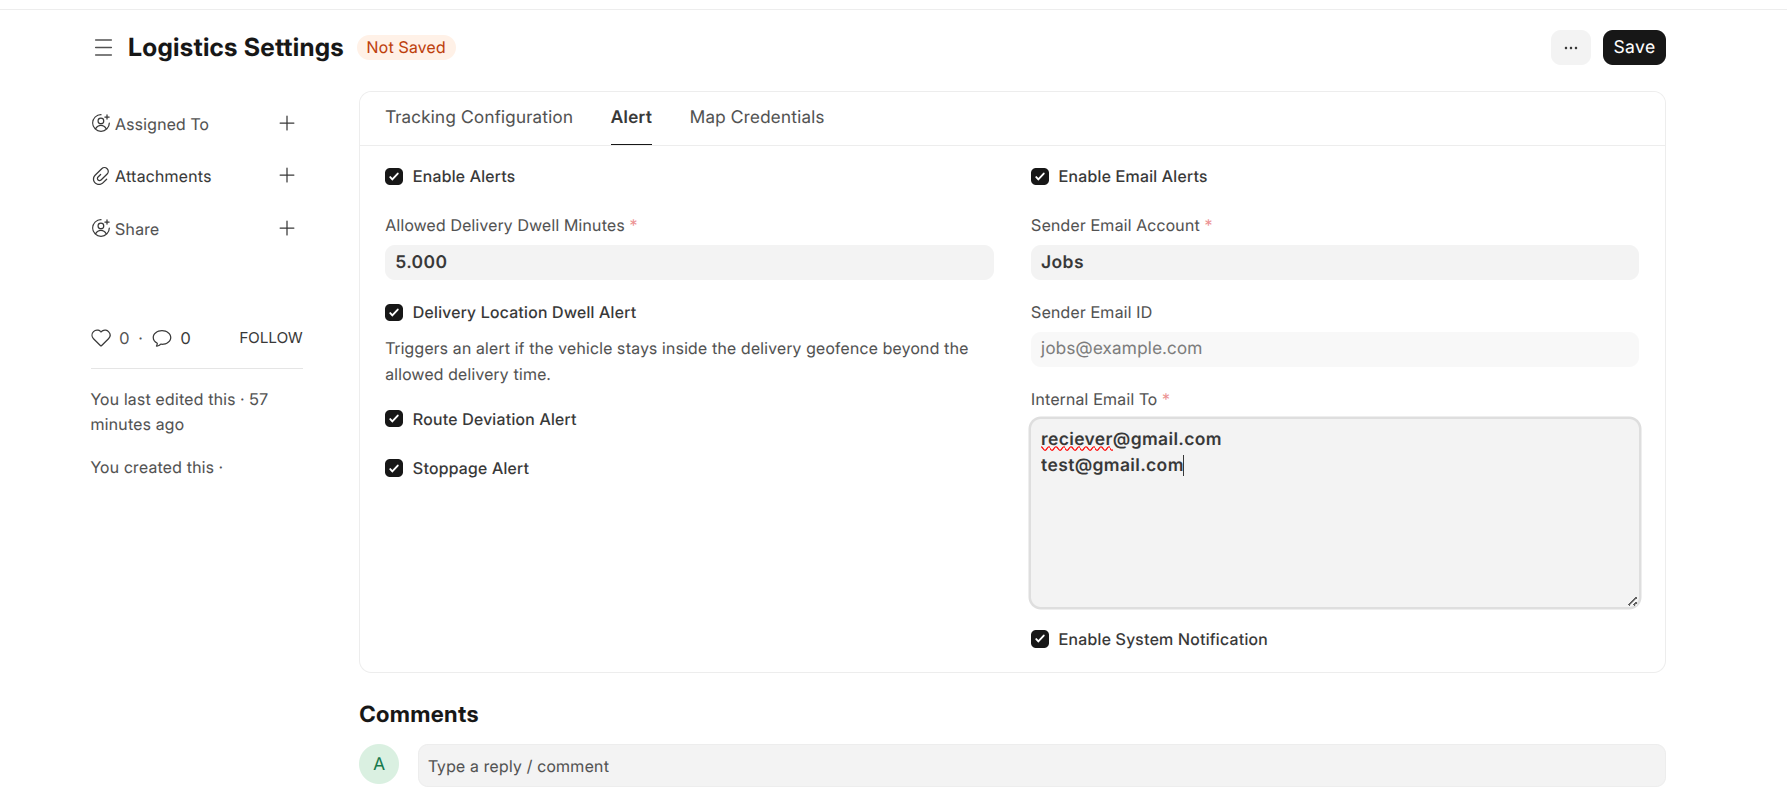Focus the Allowed Delivery Dwell Minutes field

coord(689,263)
